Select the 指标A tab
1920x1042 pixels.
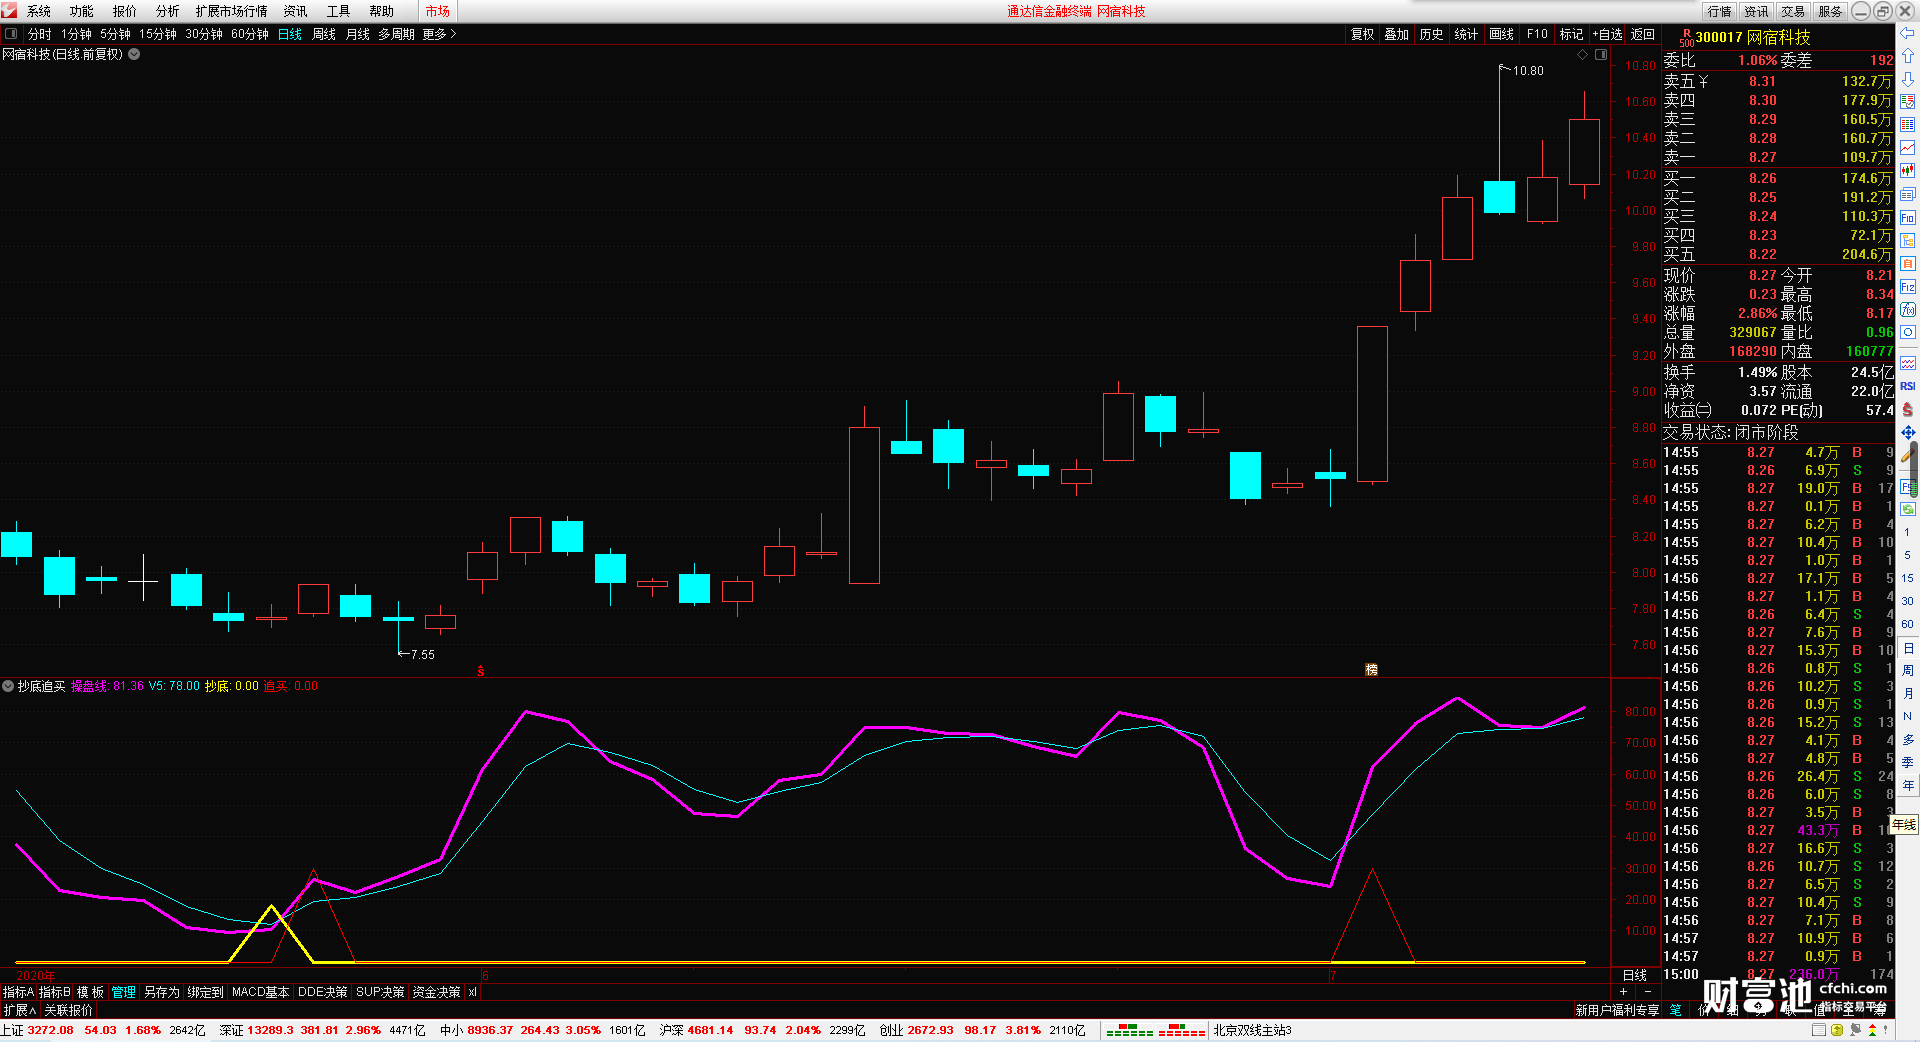[x=19, y=992]
